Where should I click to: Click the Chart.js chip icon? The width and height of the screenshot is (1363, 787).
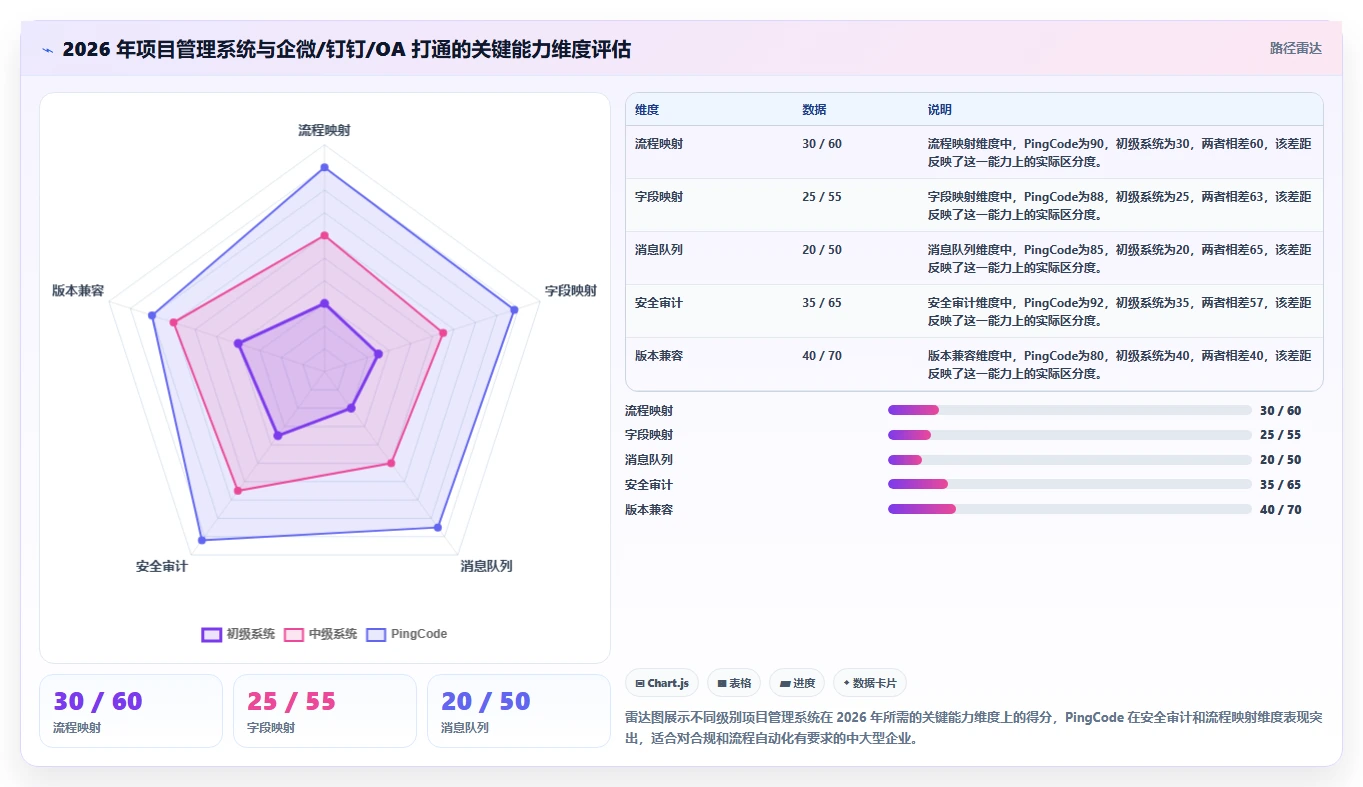pyautogui.click(x=640, y=684)
